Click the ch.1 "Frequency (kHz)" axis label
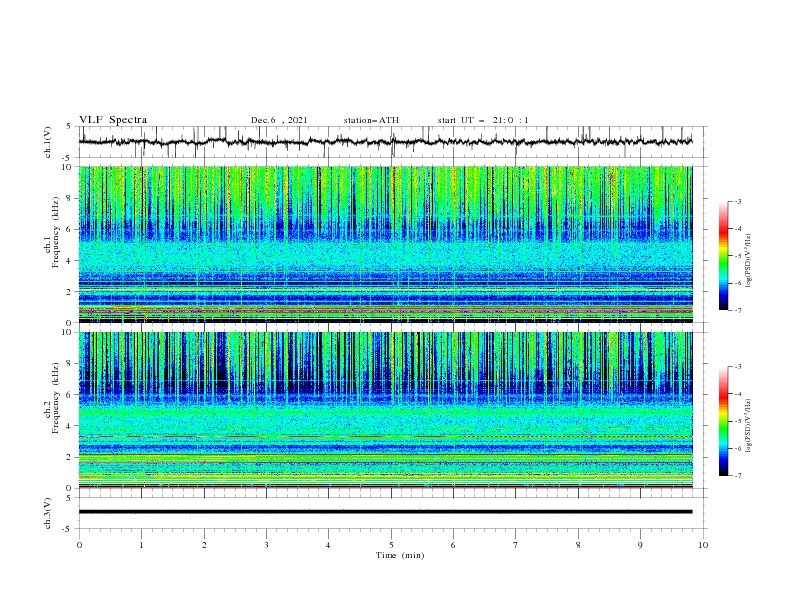The height and width of the screenshot is (612, 792). pos(56,233)
